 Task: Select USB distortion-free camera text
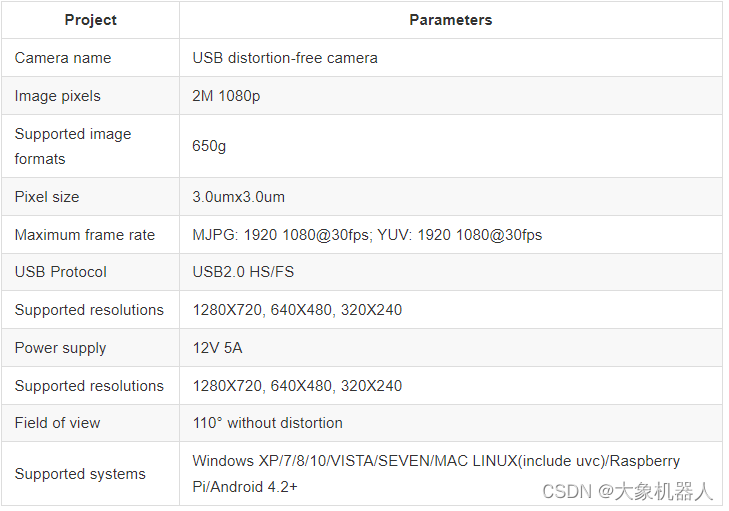click(285, 58)
